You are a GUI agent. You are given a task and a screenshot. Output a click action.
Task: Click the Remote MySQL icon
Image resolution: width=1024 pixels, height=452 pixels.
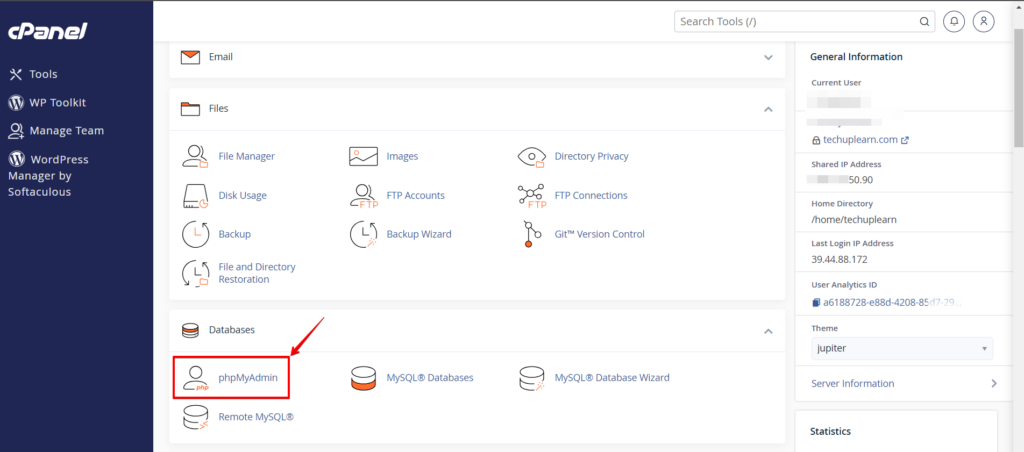[x=195, y=417]
